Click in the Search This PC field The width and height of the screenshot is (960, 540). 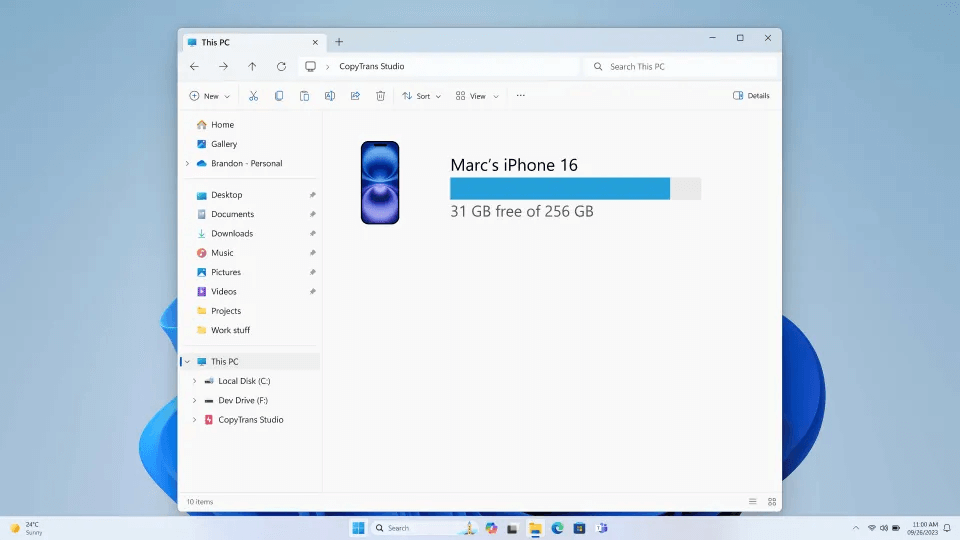(680, 66)
